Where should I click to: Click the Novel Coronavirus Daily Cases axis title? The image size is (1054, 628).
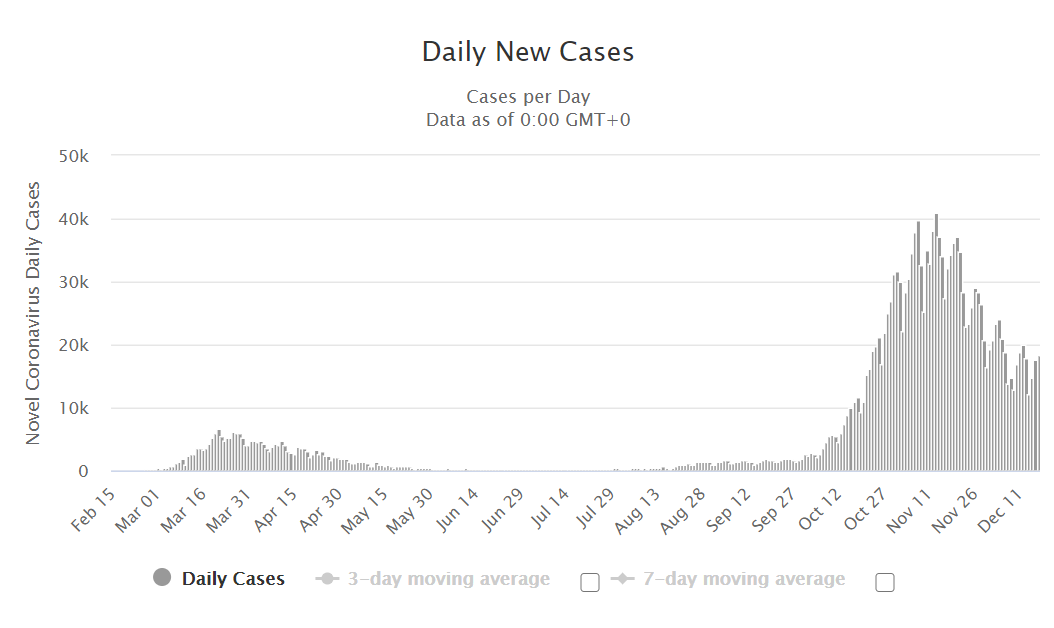[x=33, y=313]
